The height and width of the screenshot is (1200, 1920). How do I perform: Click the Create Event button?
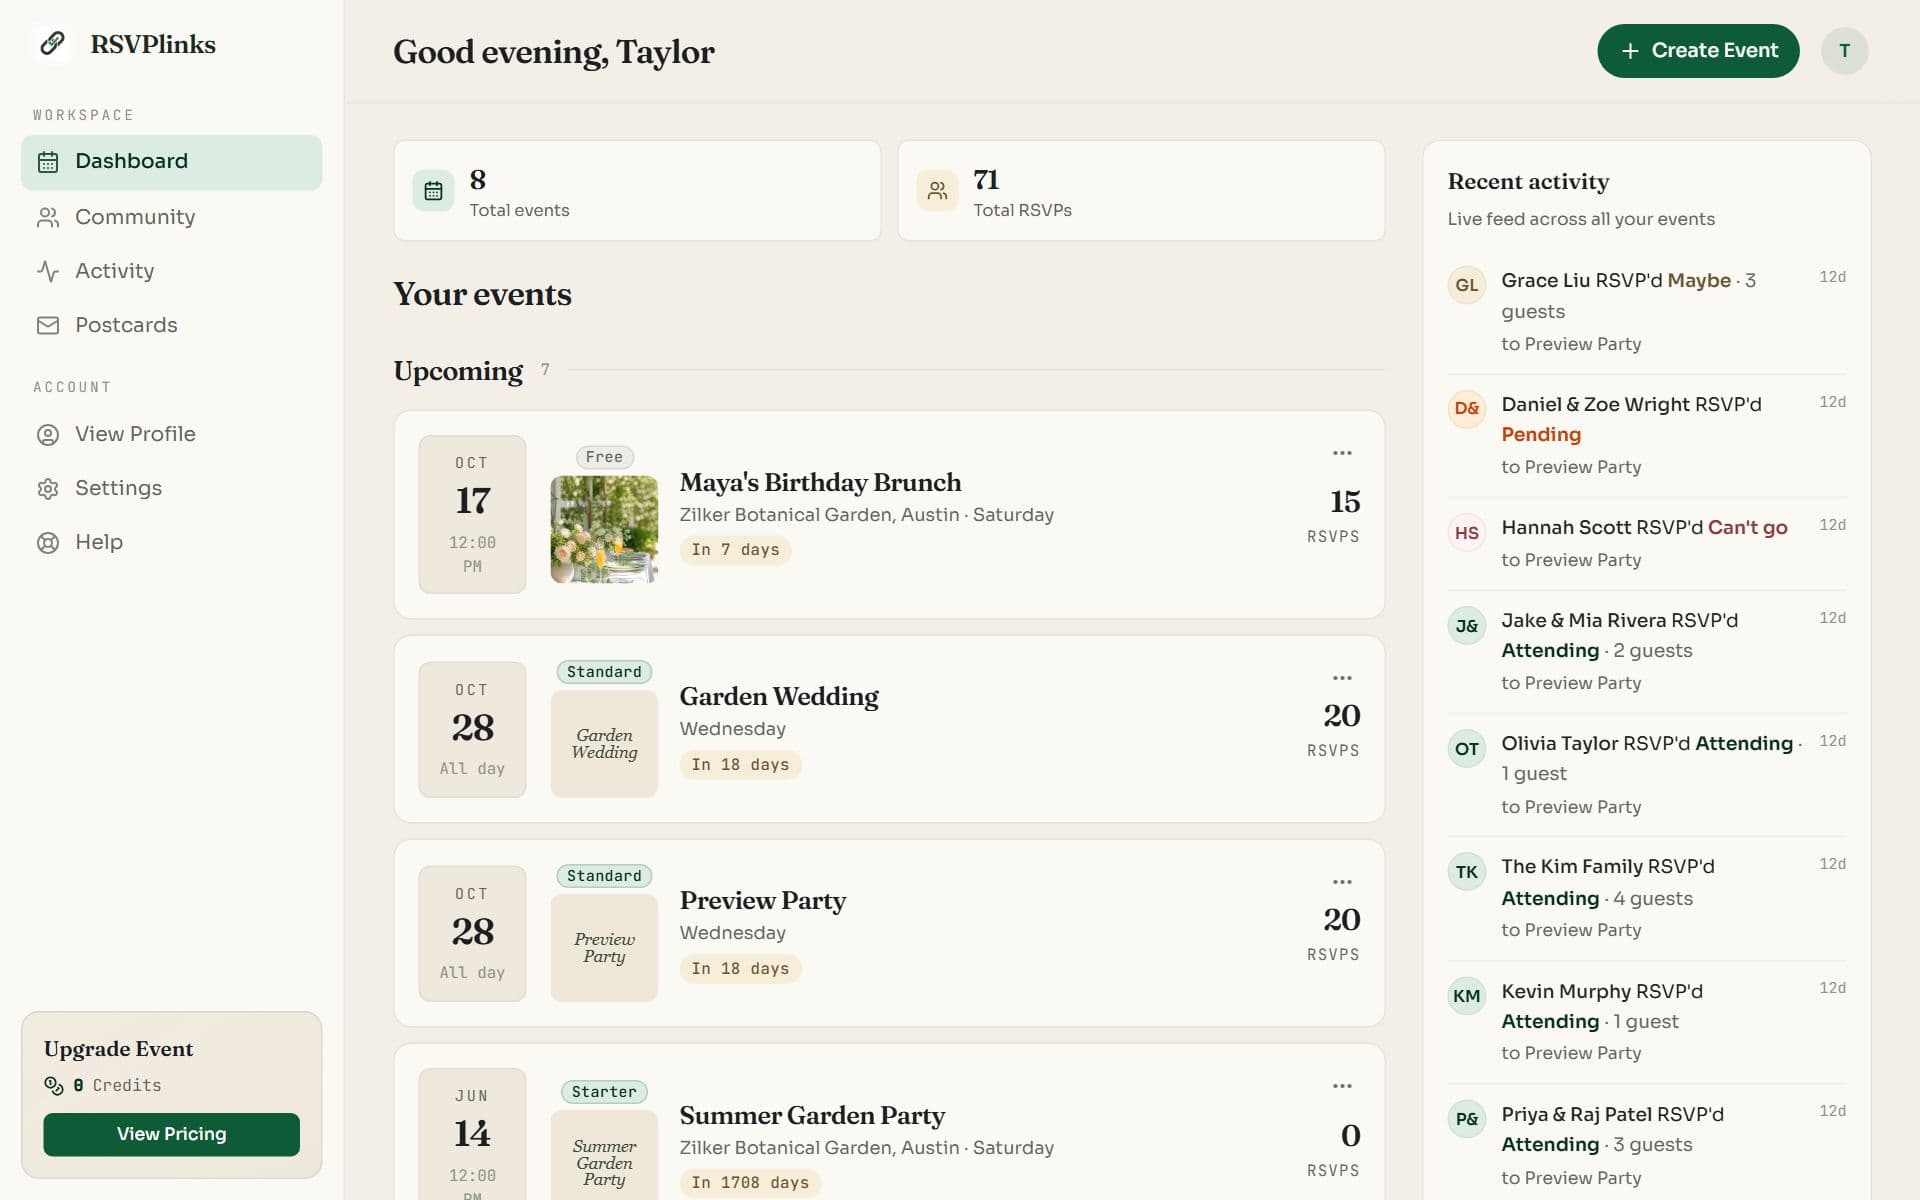[x=1698, y=51]
